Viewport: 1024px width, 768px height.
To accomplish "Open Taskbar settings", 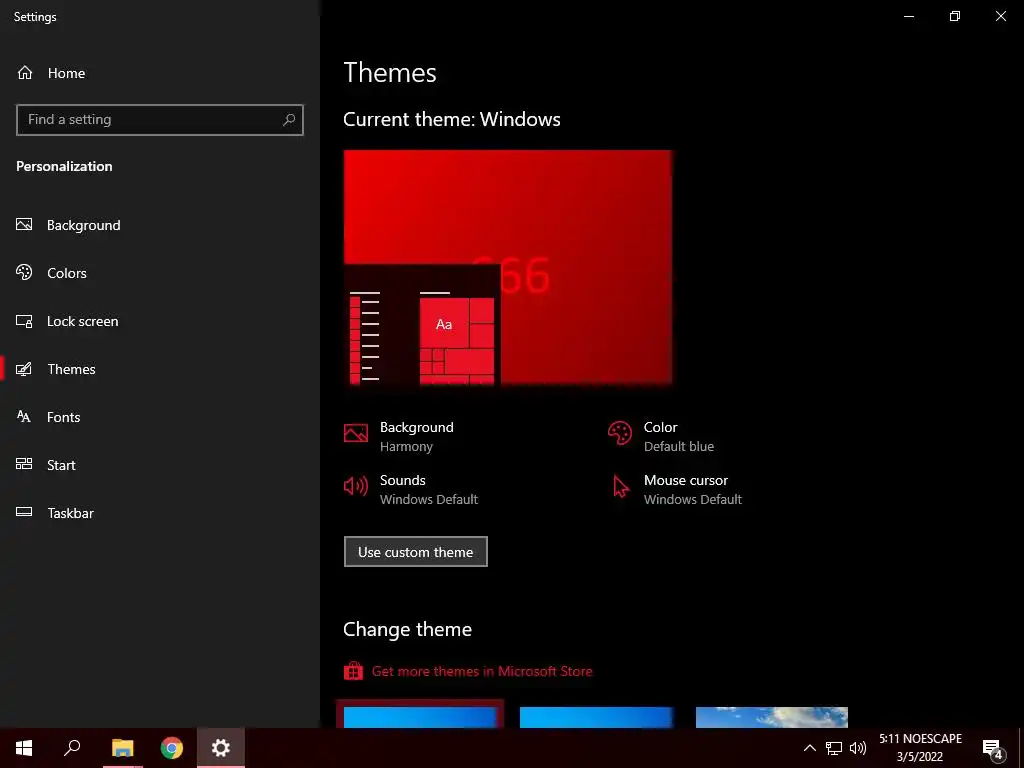I will (x=160, y=513).
